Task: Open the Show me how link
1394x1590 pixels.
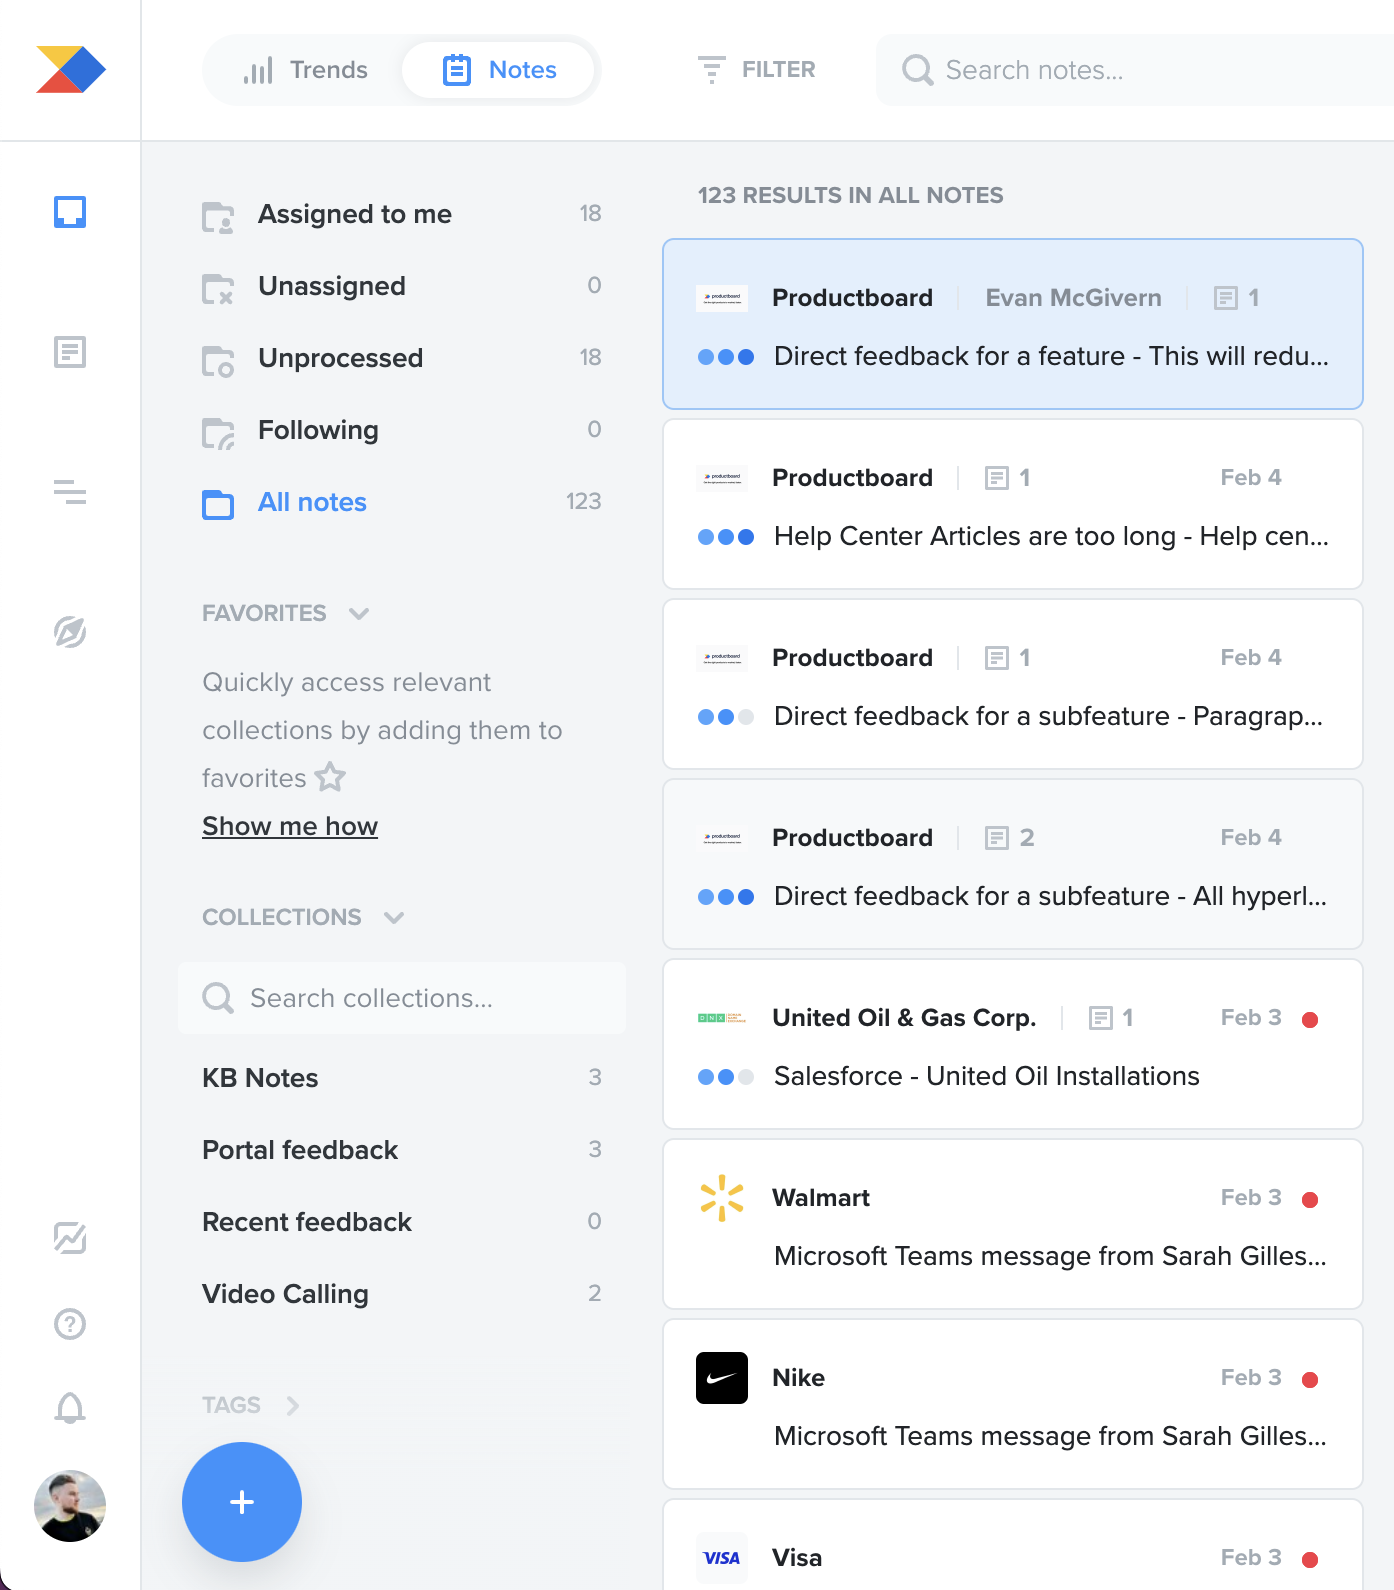Action: (290, 826)
